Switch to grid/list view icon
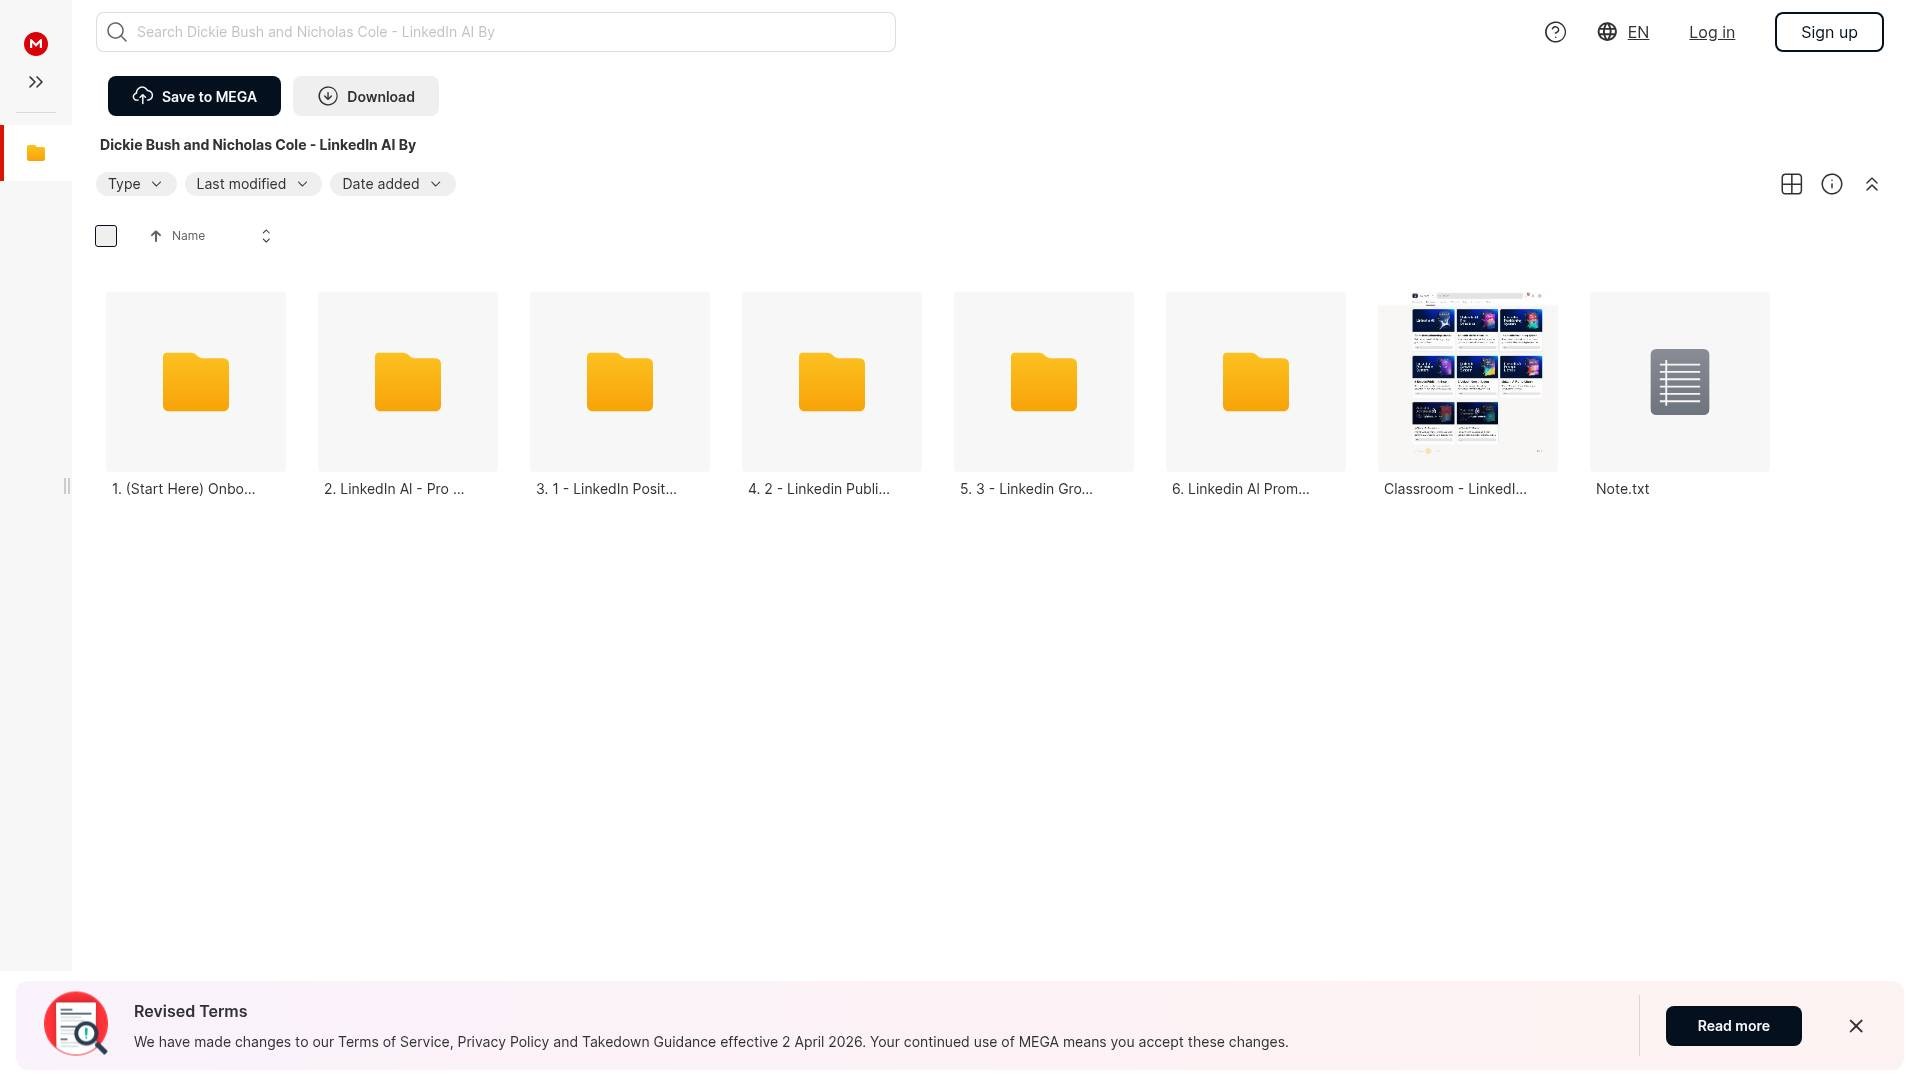1920x1080 pixels. tap(1791, 184)
